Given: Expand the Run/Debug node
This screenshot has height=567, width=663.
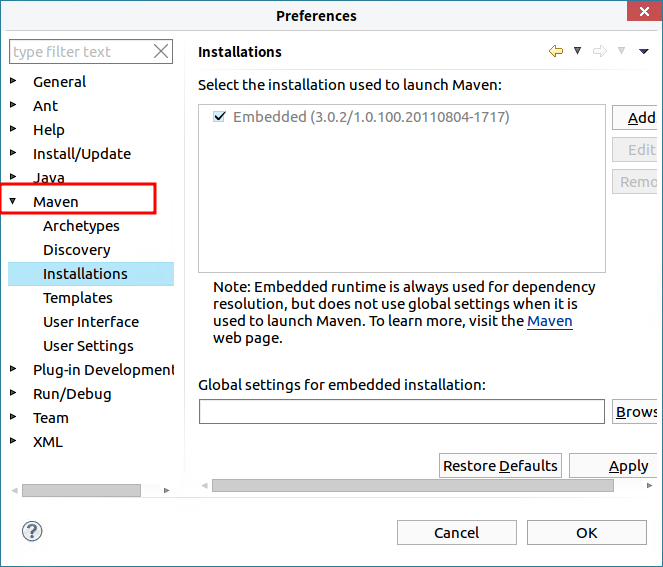Looking at the screenshot, I should tap(13, 393).
